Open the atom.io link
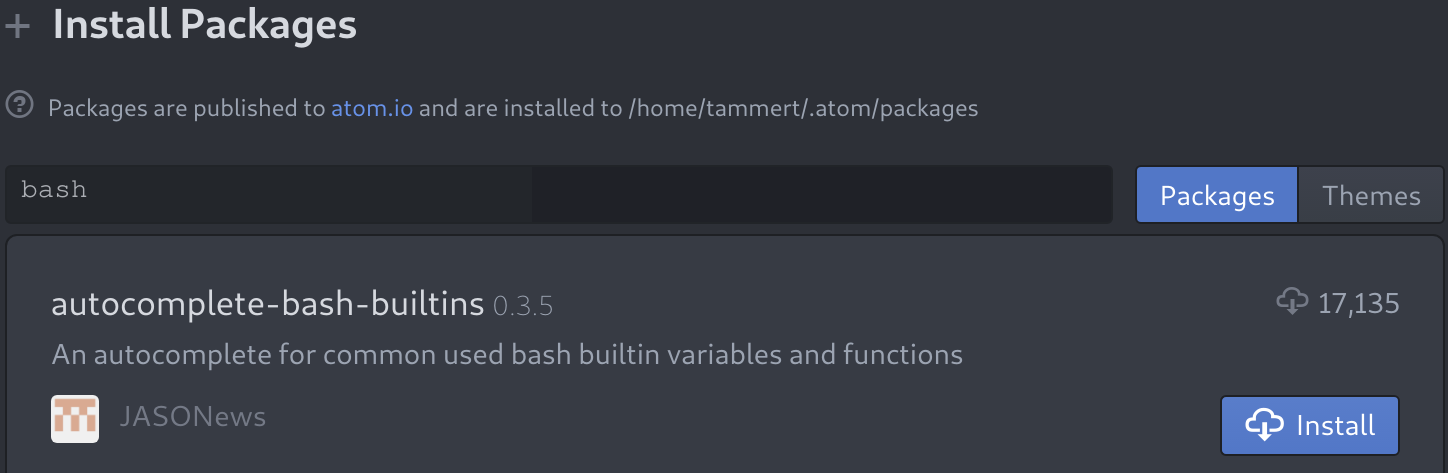Viewport: 1448px width, 473px height. (x=372, y=108)
